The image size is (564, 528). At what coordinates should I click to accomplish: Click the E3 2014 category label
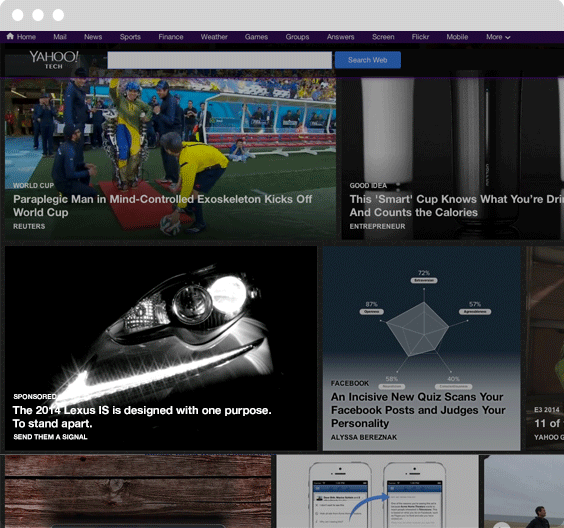click(x=547, y=410)
